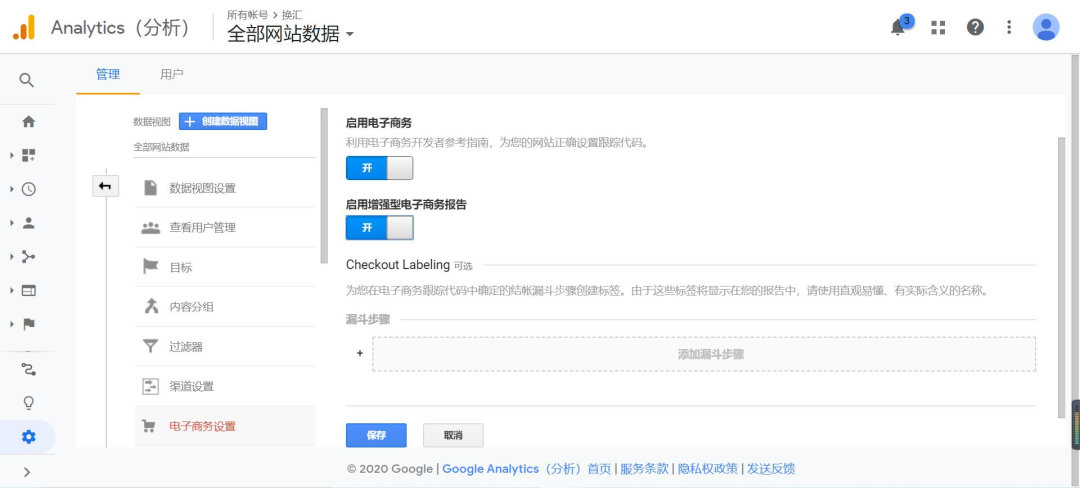
Task: Expand the Customization sidebar arrow
Action: click(x=12, y=156)
